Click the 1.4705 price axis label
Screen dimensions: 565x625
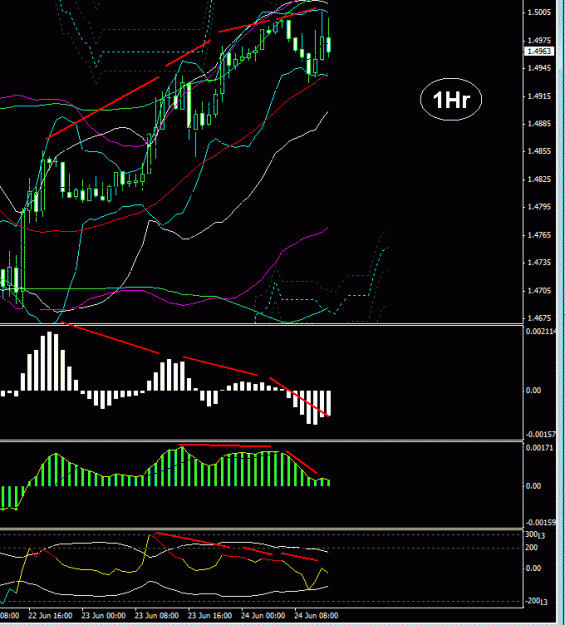point(539,291)
